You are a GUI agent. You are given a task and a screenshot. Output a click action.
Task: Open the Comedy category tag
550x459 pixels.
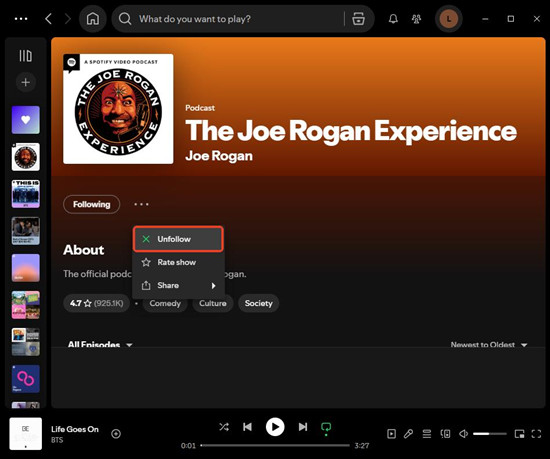tap(165, 303)
